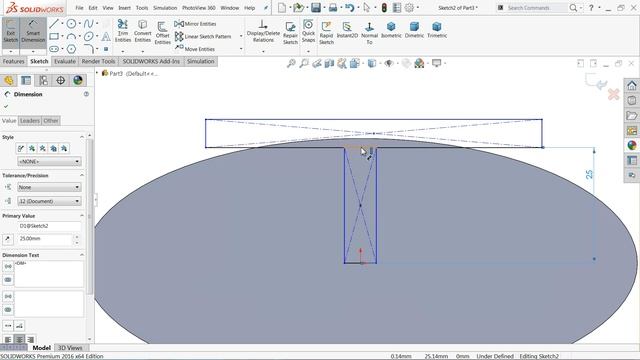Open the DisplayManager tab
640x360 pixels.
[78, 80]
